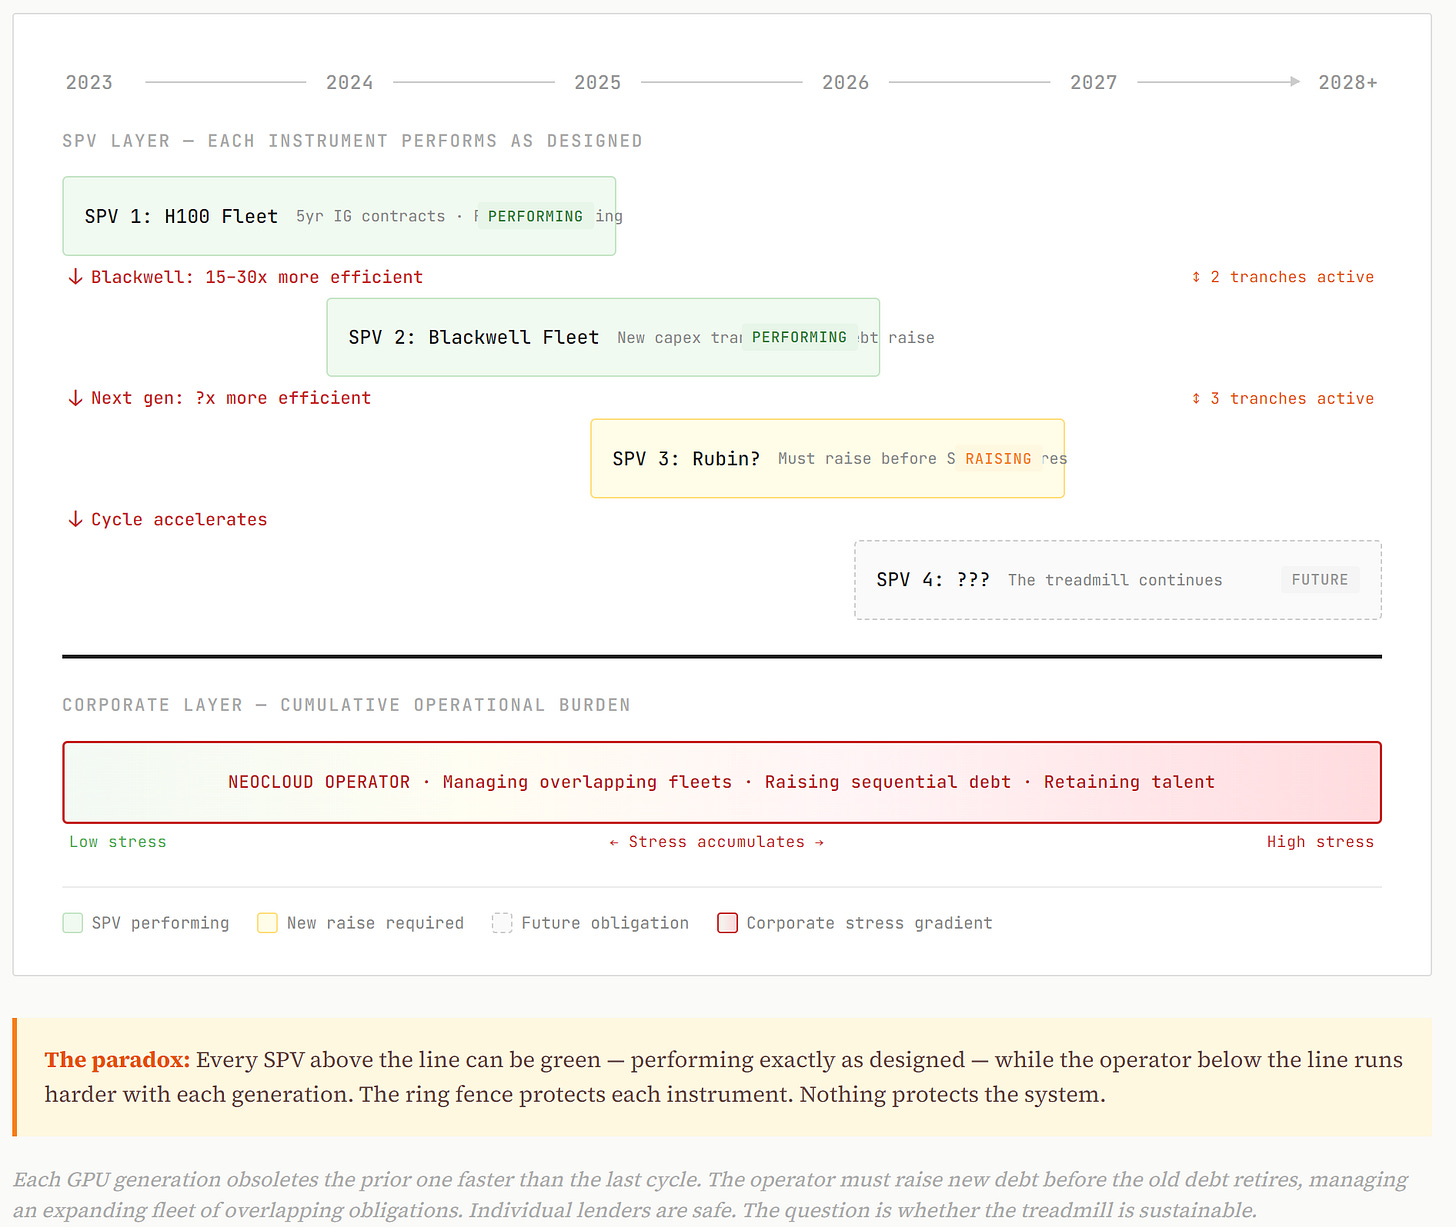Click '5yr IG contracts' text in SPV 1
This screenshot has height=1227, width=1456.
(370, 216)
